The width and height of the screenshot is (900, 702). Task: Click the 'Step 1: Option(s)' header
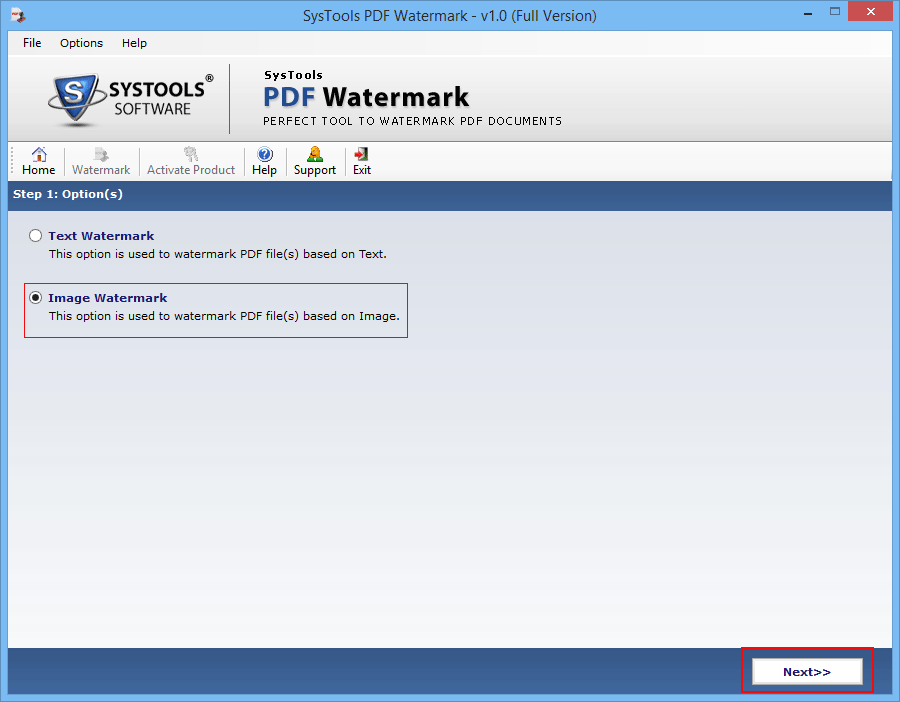(x=68, y=194)
